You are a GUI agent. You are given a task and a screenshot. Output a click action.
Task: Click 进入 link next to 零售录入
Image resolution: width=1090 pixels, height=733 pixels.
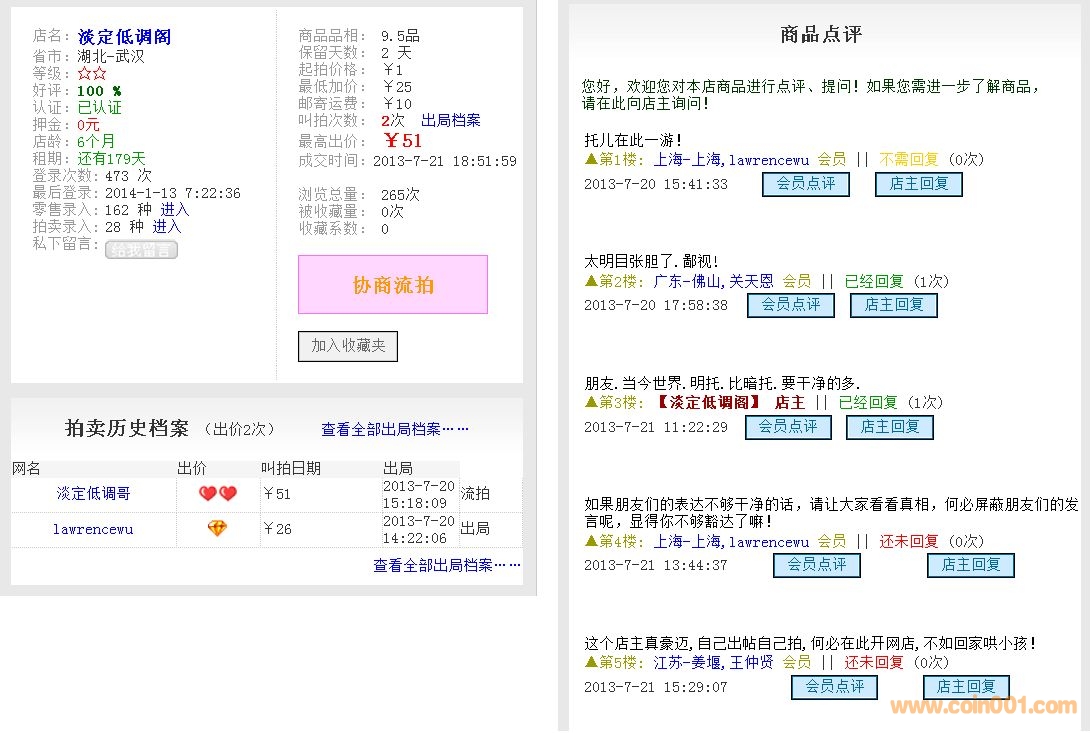(x=175, y=210)
